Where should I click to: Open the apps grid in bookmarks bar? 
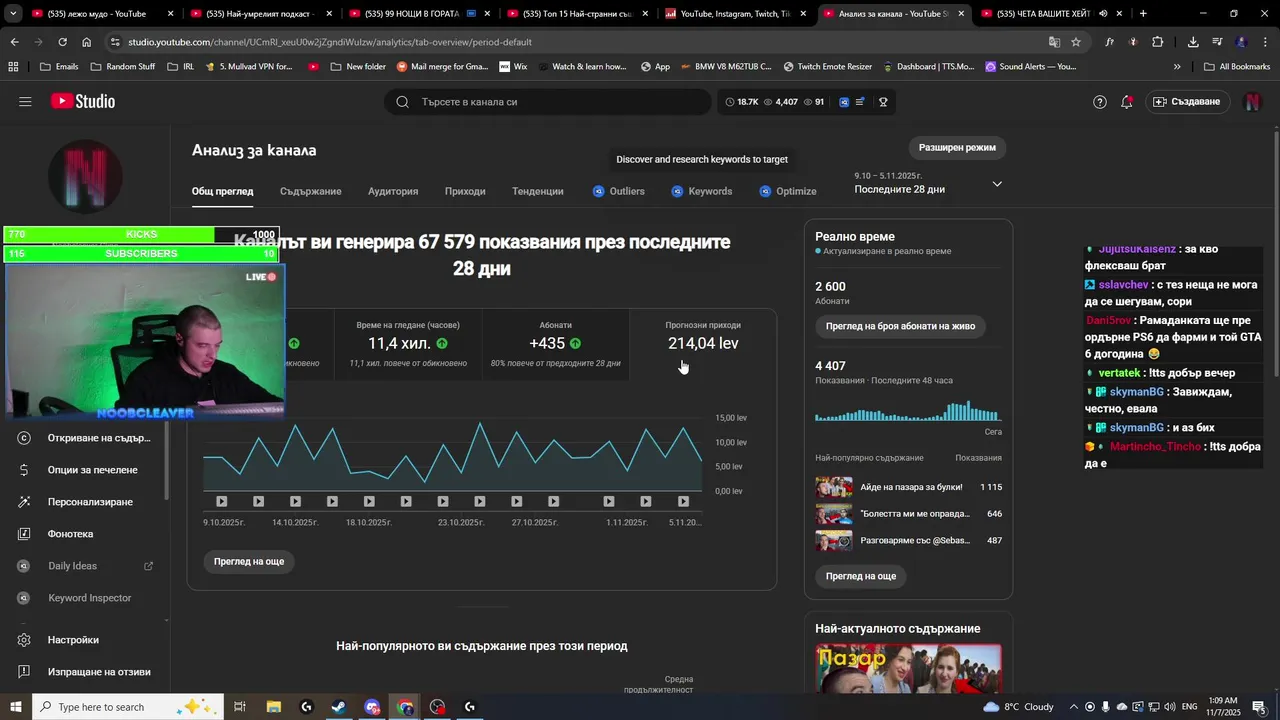[x=13, y=67]
